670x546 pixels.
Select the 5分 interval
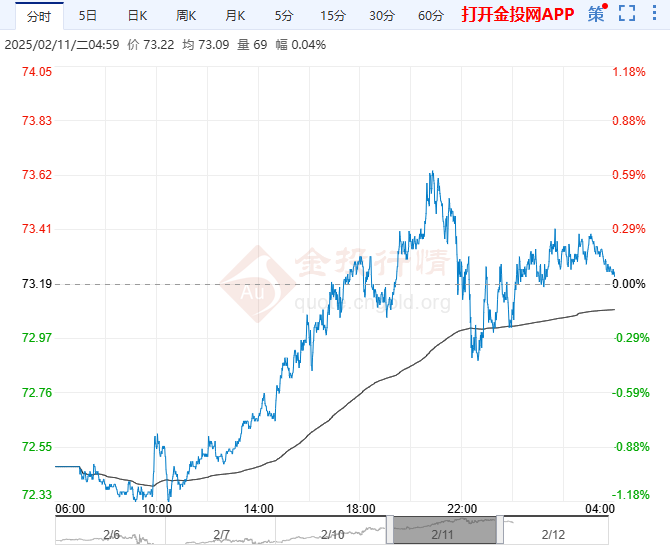pos(284,15)
